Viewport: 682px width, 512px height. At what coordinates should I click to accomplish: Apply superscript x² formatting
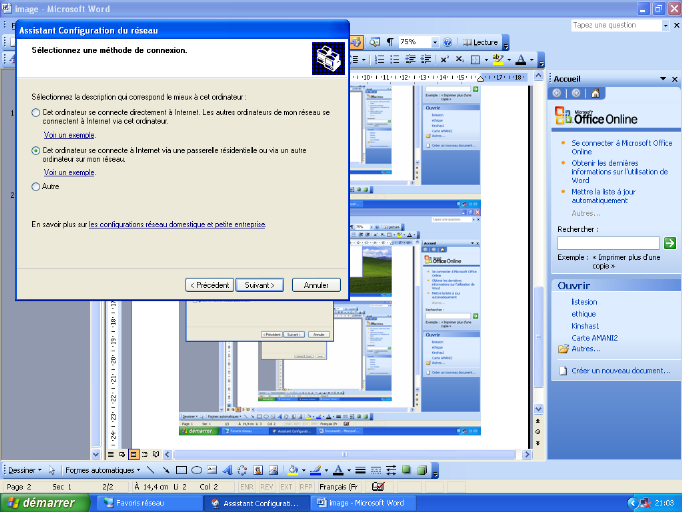(445, 59)
